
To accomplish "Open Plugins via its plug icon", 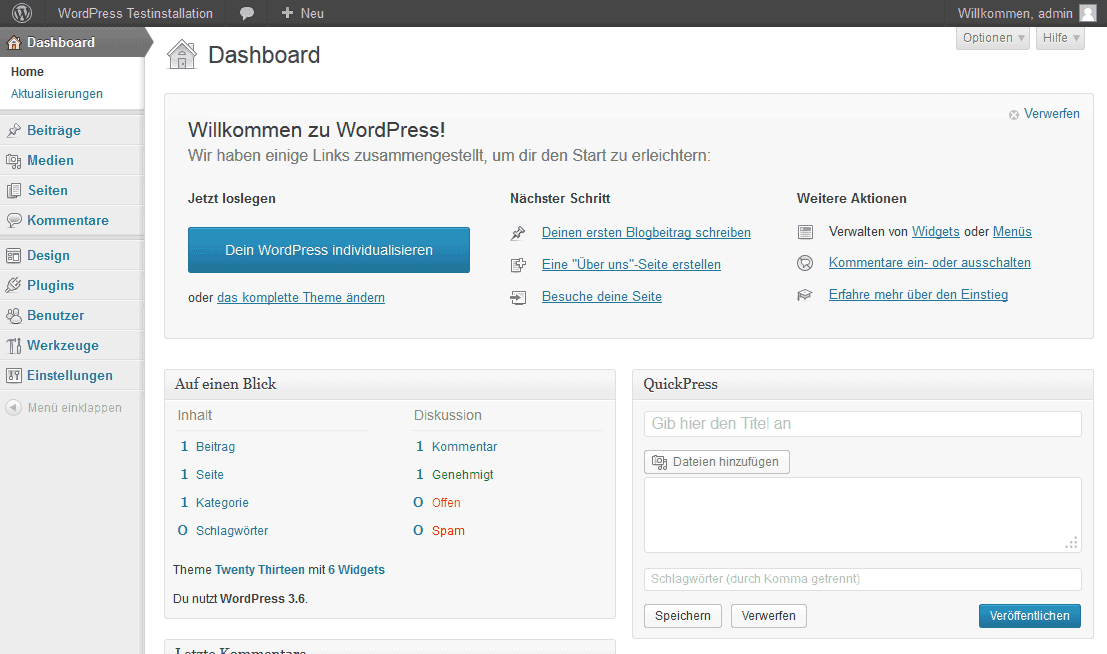I will pos(14,285).
